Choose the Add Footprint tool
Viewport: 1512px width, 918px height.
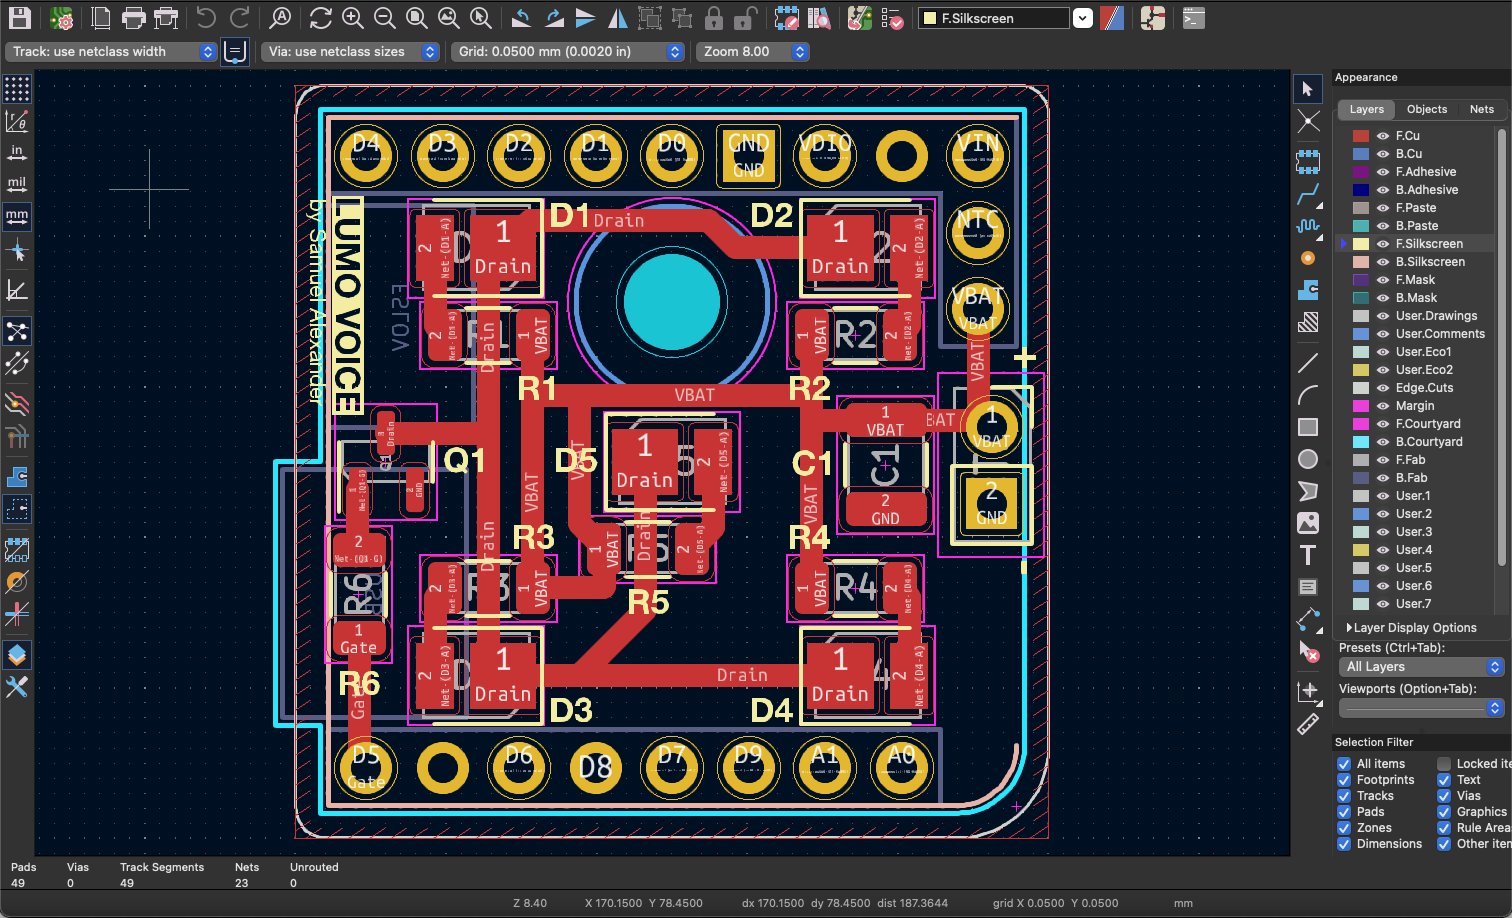point(1308,161)
